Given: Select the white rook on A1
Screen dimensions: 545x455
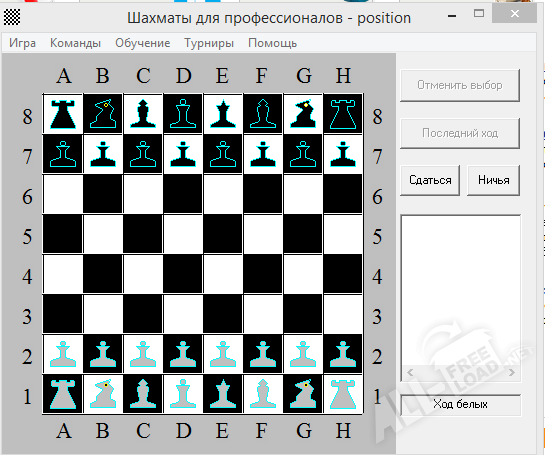Looking at the screenshot, I should tap(63, 394).
